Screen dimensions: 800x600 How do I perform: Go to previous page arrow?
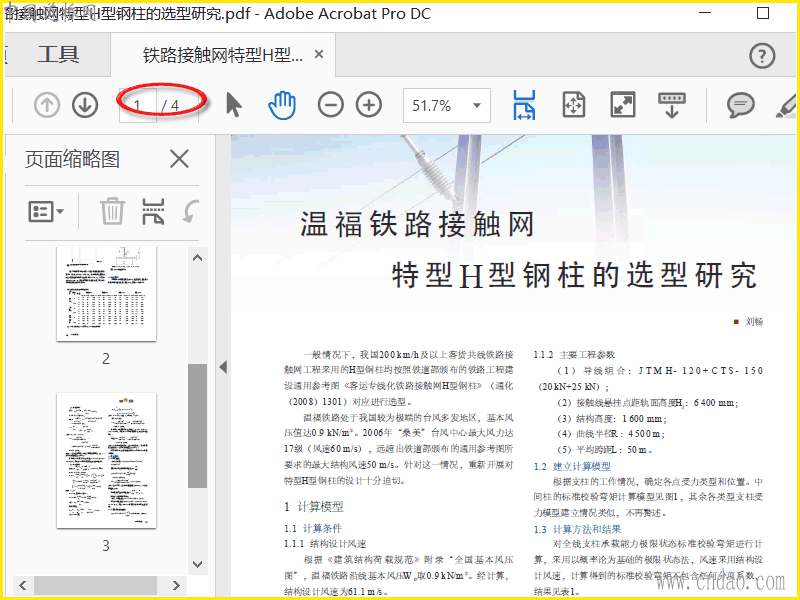coord(47,105)
